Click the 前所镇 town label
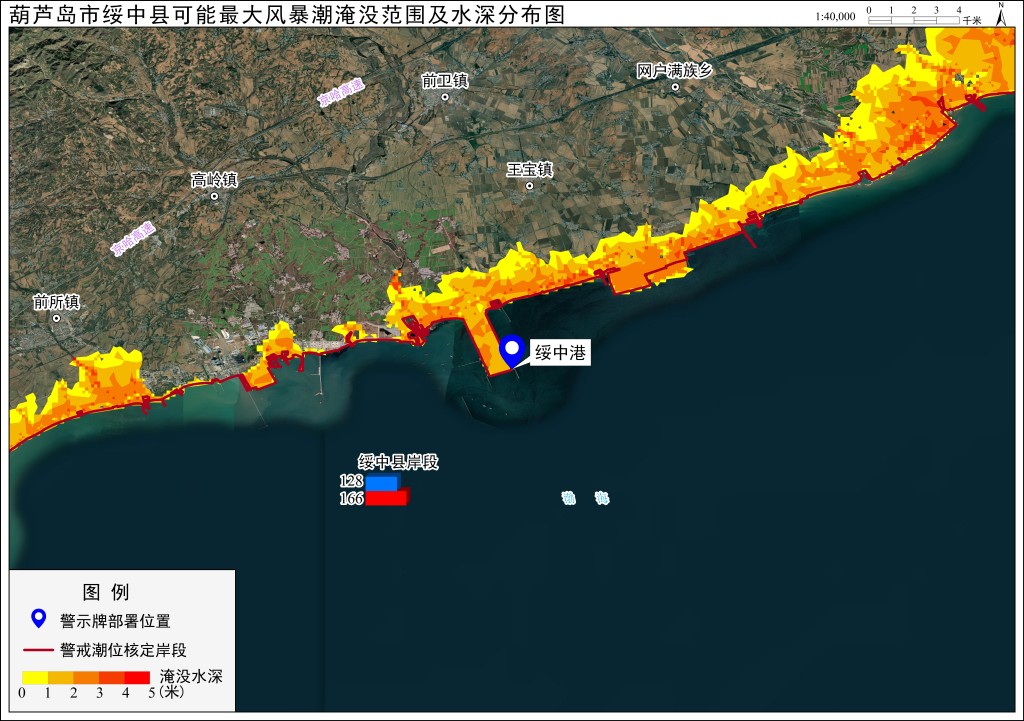Screen dimensions: 1024x721 [x=56, y=302]
